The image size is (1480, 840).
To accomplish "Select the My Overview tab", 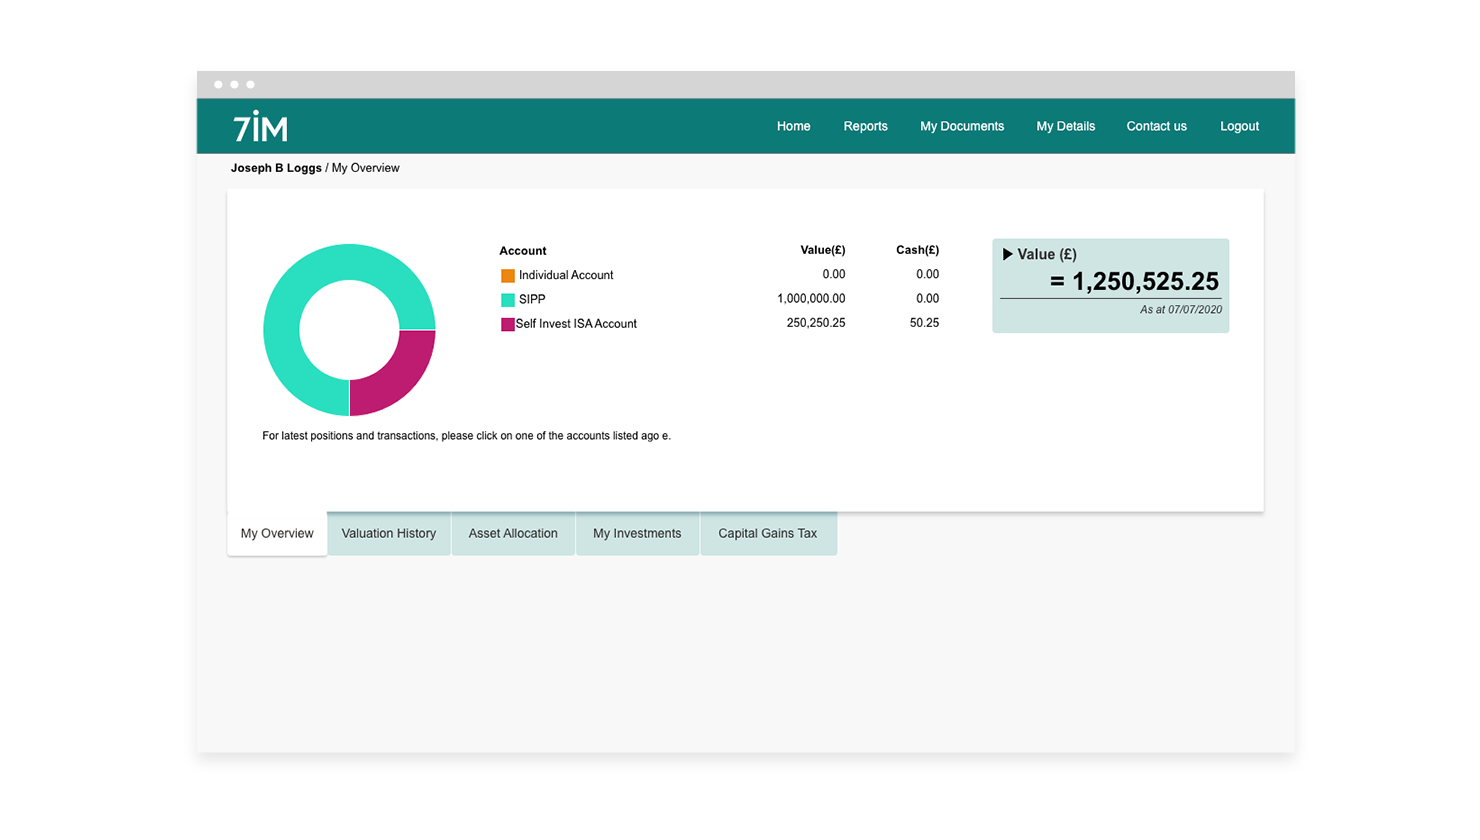I will [275, 533].
